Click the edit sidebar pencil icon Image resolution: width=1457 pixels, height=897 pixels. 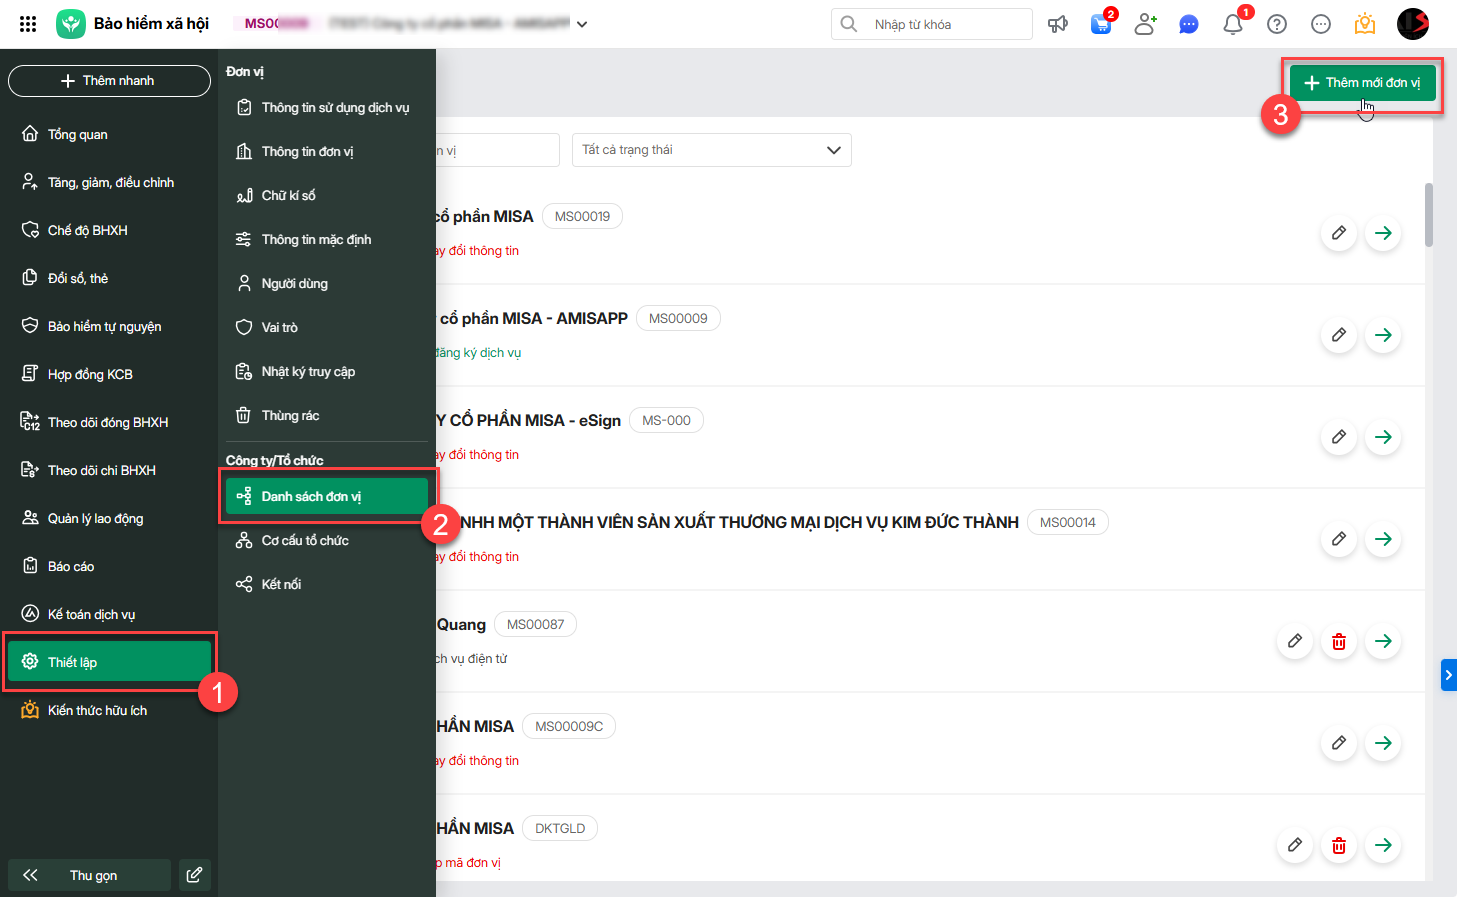click(195, 875)
